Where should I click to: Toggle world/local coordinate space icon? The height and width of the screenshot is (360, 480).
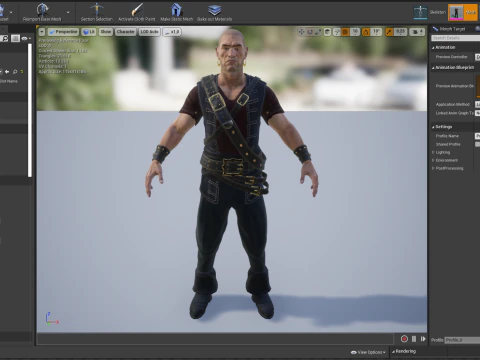[x=327, y=32]
